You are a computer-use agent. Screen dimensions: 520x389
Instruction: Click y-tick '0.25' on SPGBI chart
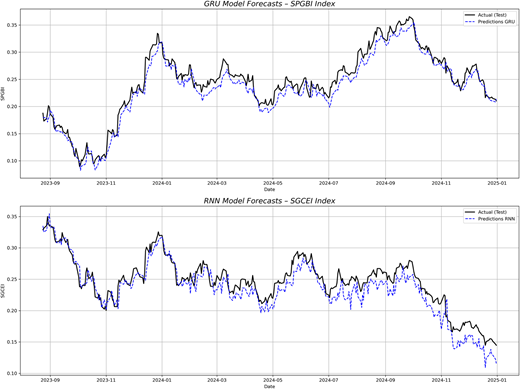coord(12,80)
